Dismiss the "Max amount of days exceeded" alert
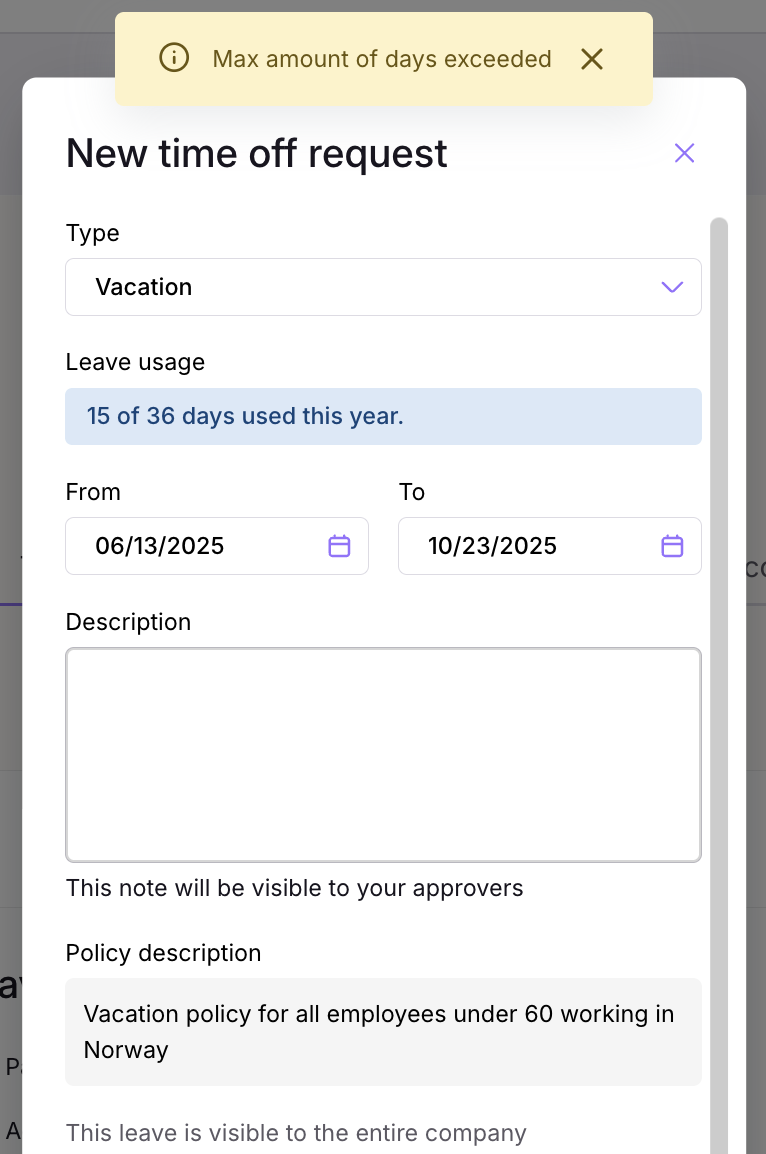This screenshot has width=766, height=1154. (592, 59)
